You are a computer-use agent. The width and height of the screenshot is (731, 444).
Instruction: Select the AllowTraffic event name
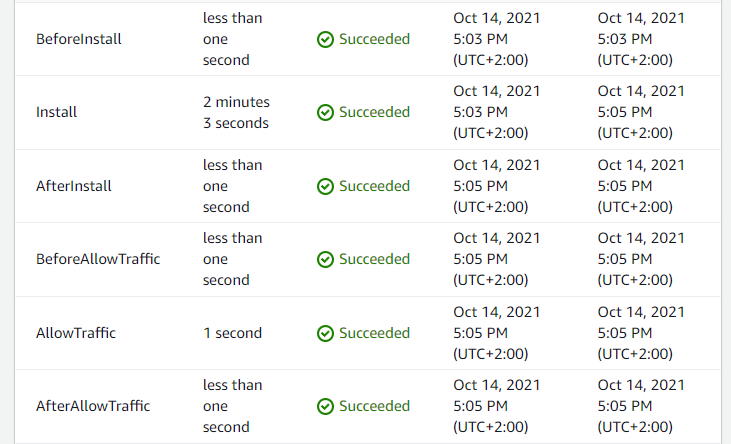coord(76,333)
